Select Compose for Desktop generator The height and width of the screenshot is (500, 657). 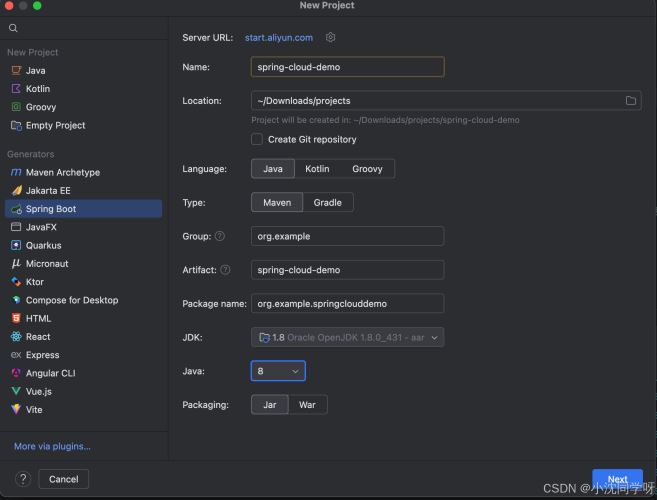(x=83, y=300)
